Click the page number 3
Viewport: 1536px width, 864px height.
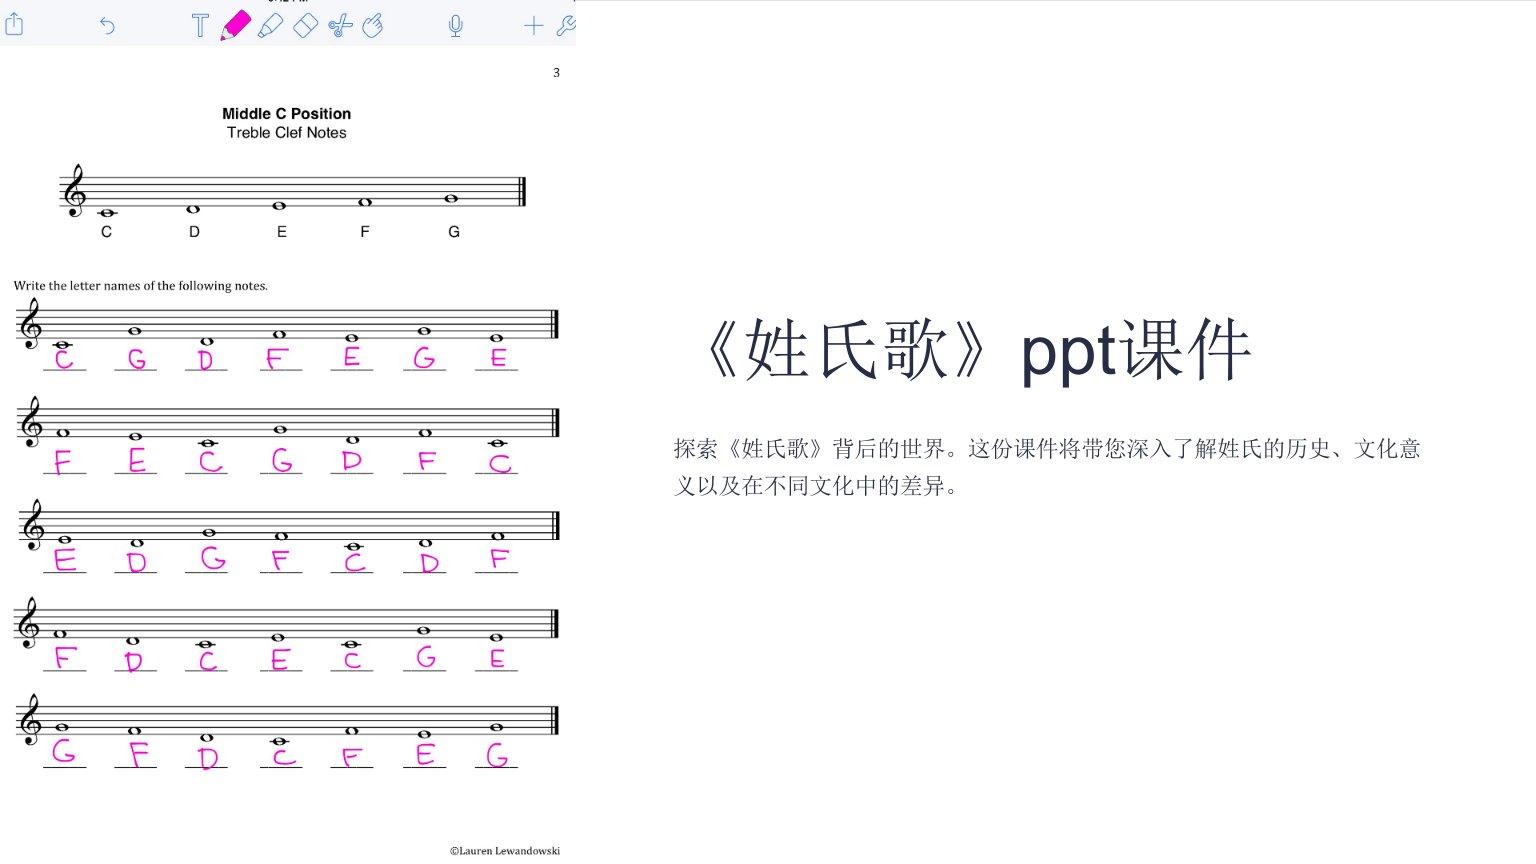click(556, 73)
